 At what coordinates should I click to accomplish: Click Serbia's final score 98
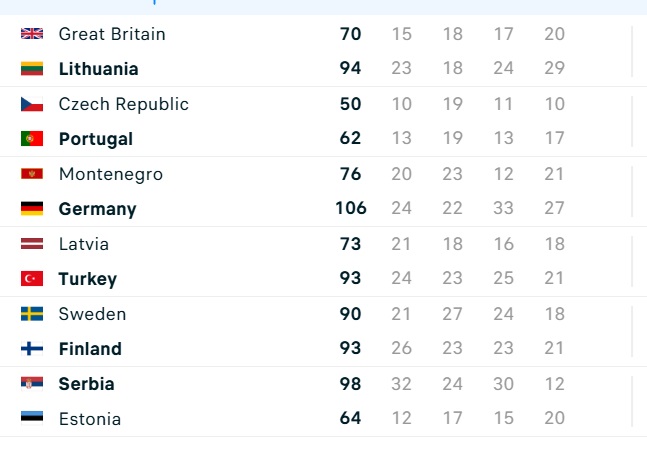(x=350, y=384)
